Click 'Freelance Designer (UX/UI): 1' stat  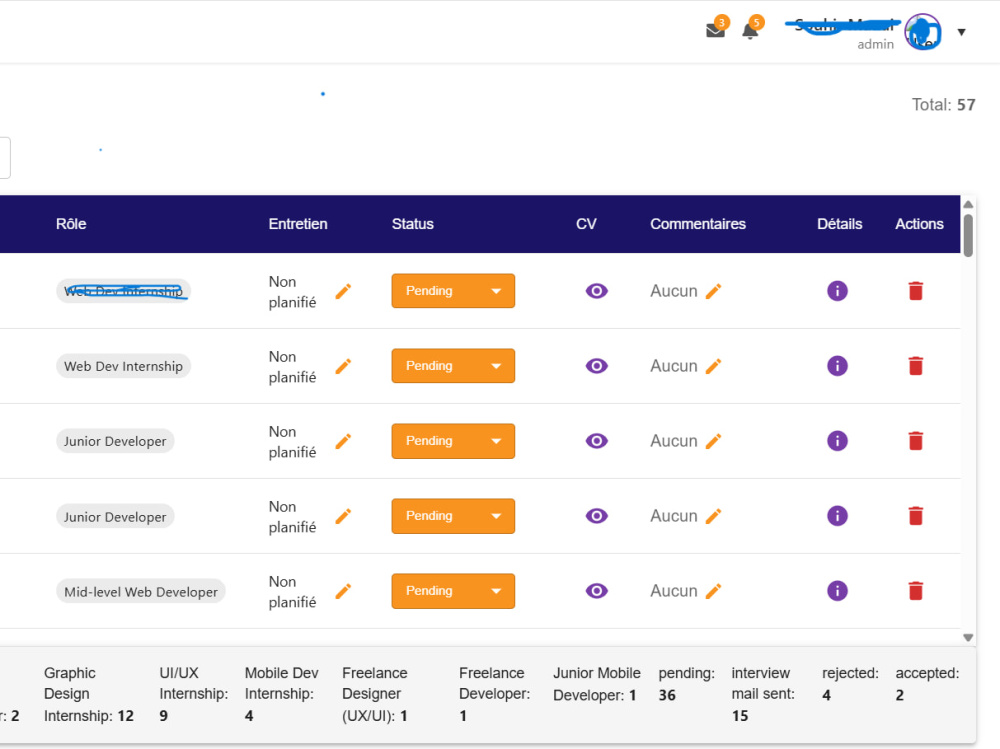[375, 694]
